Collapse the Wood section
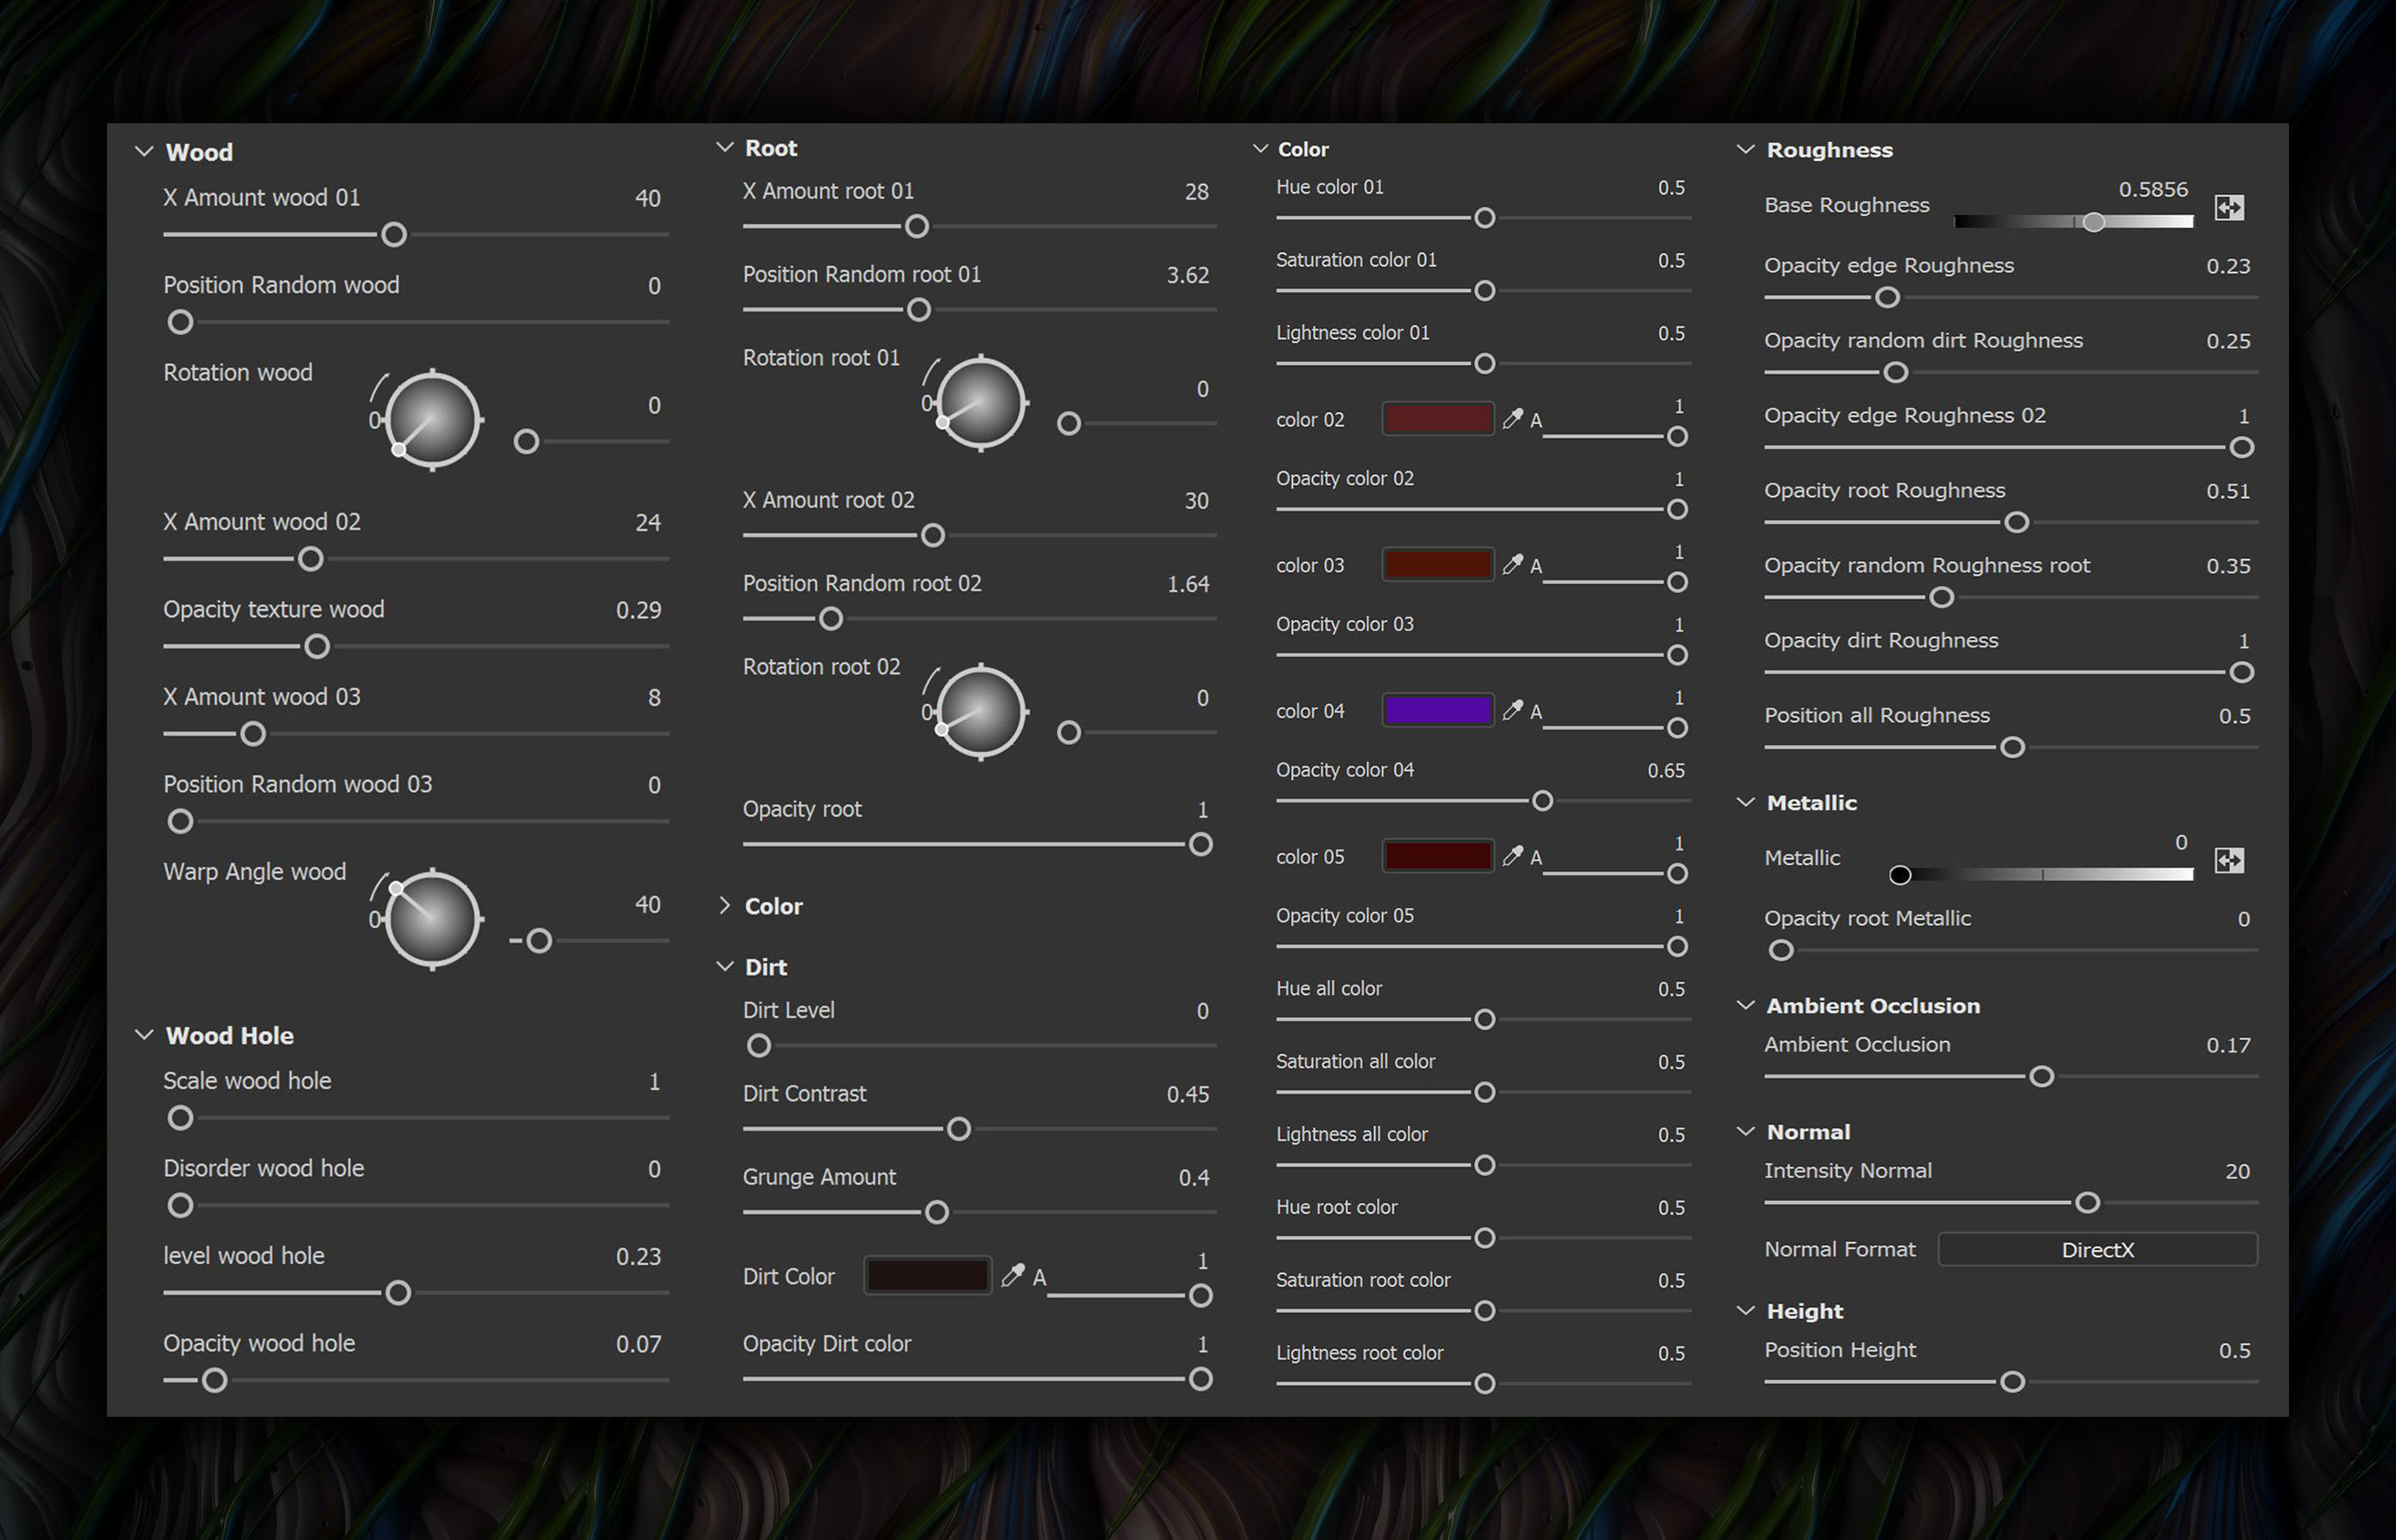2396x1540 pixels. [x=144, y=152]
